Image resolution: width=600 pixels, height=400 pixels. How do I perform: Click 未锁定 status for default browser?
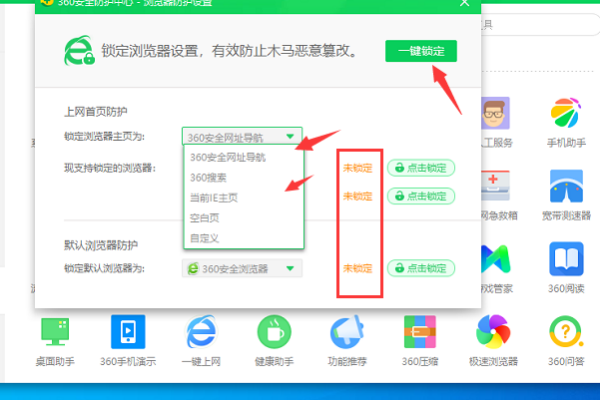point(357,268)
